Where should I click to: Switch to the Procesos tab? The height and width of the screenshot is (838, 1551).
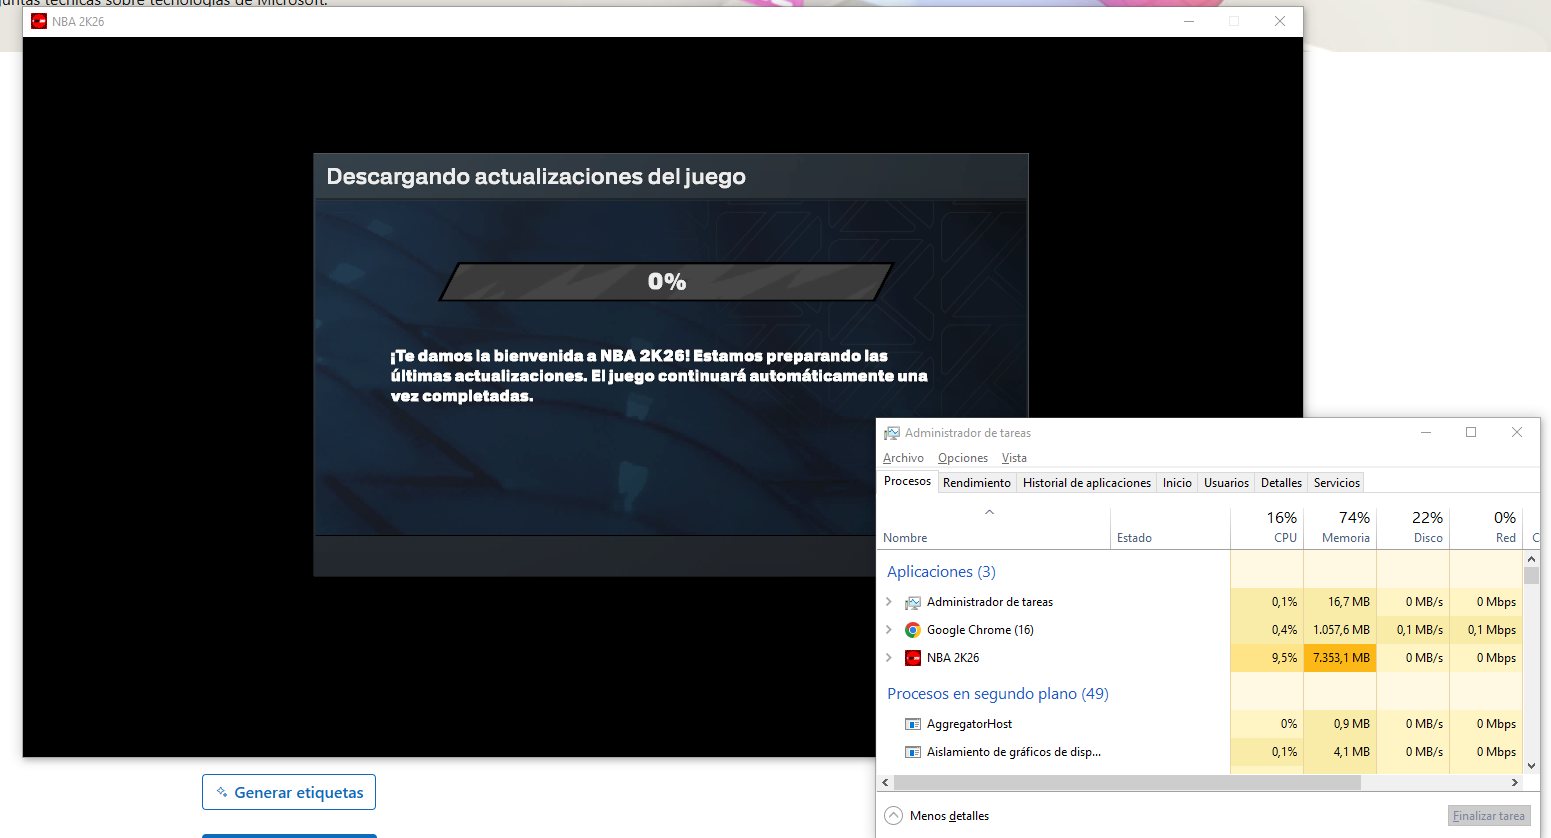(908, 481)
